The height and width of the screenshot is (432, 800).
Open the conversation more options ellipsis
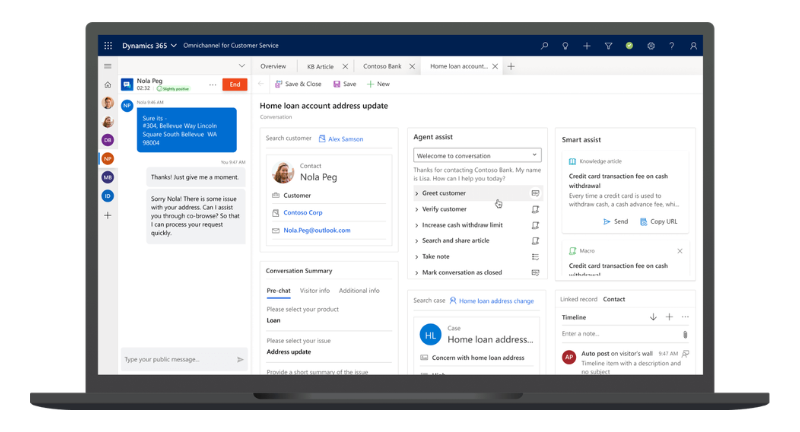(x=212, y=85)
